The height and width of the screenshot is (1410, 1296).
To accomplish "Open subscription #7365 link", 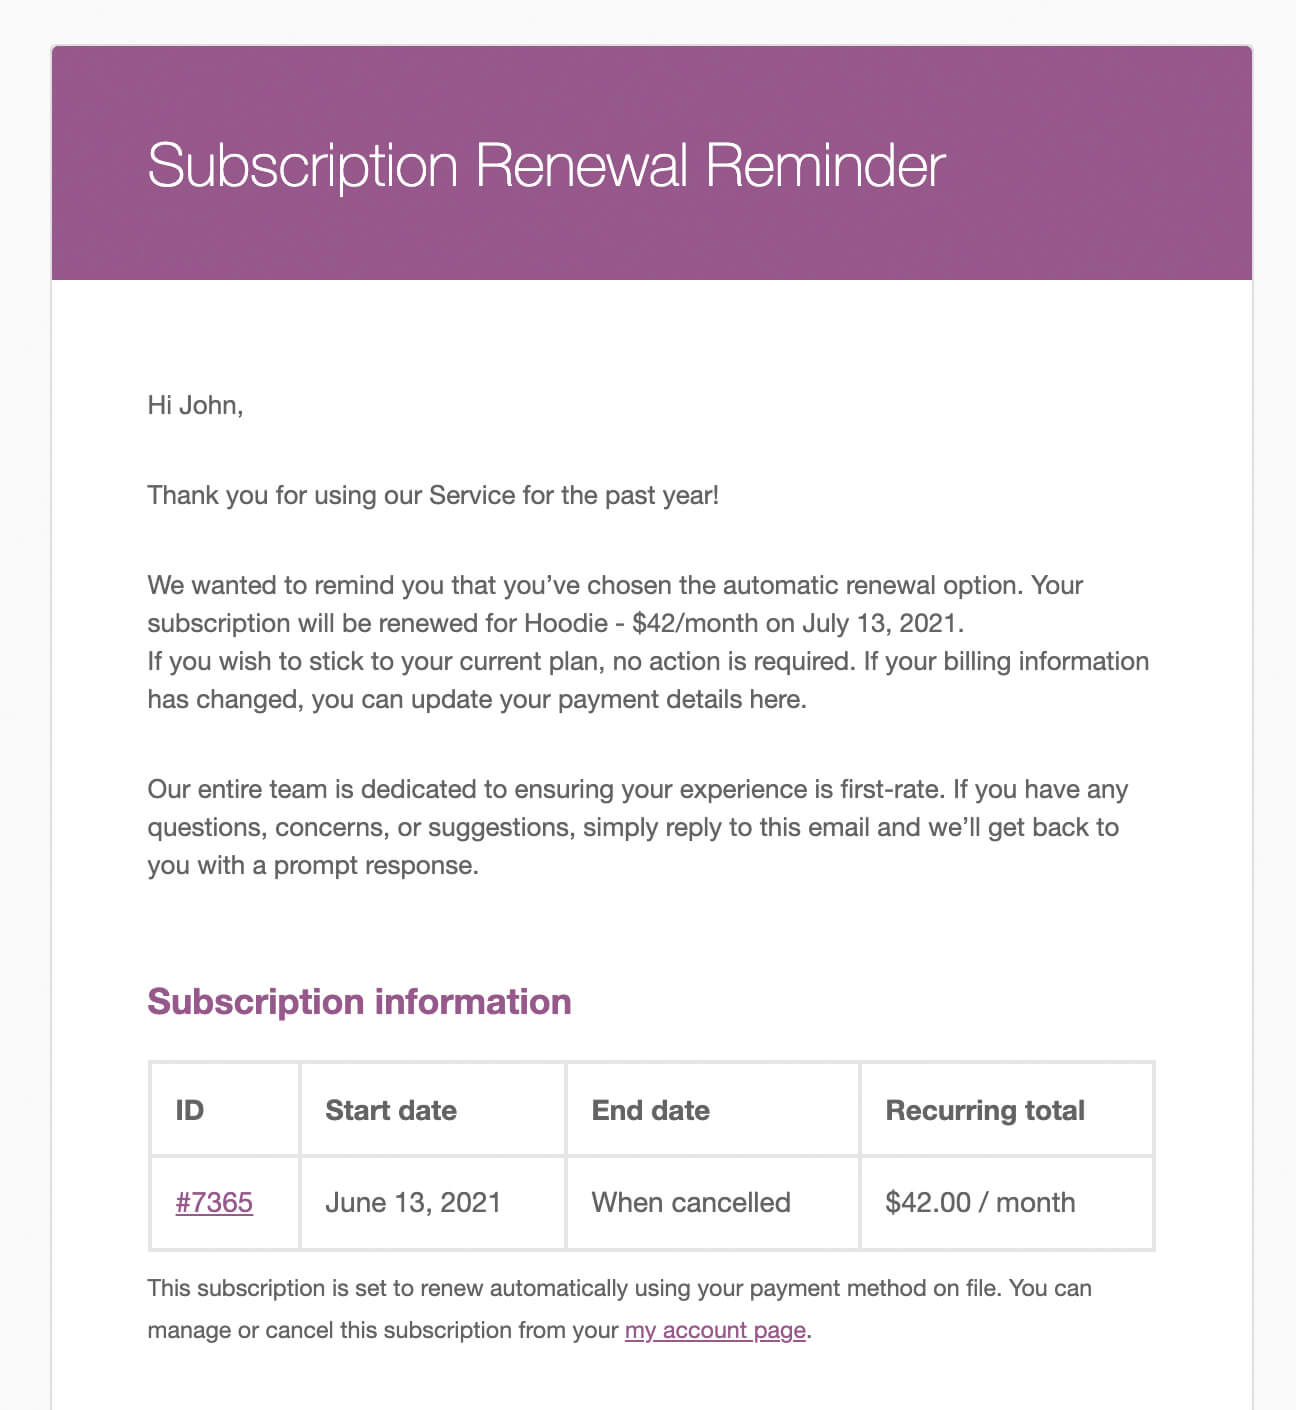I will tap(214, 1202).
